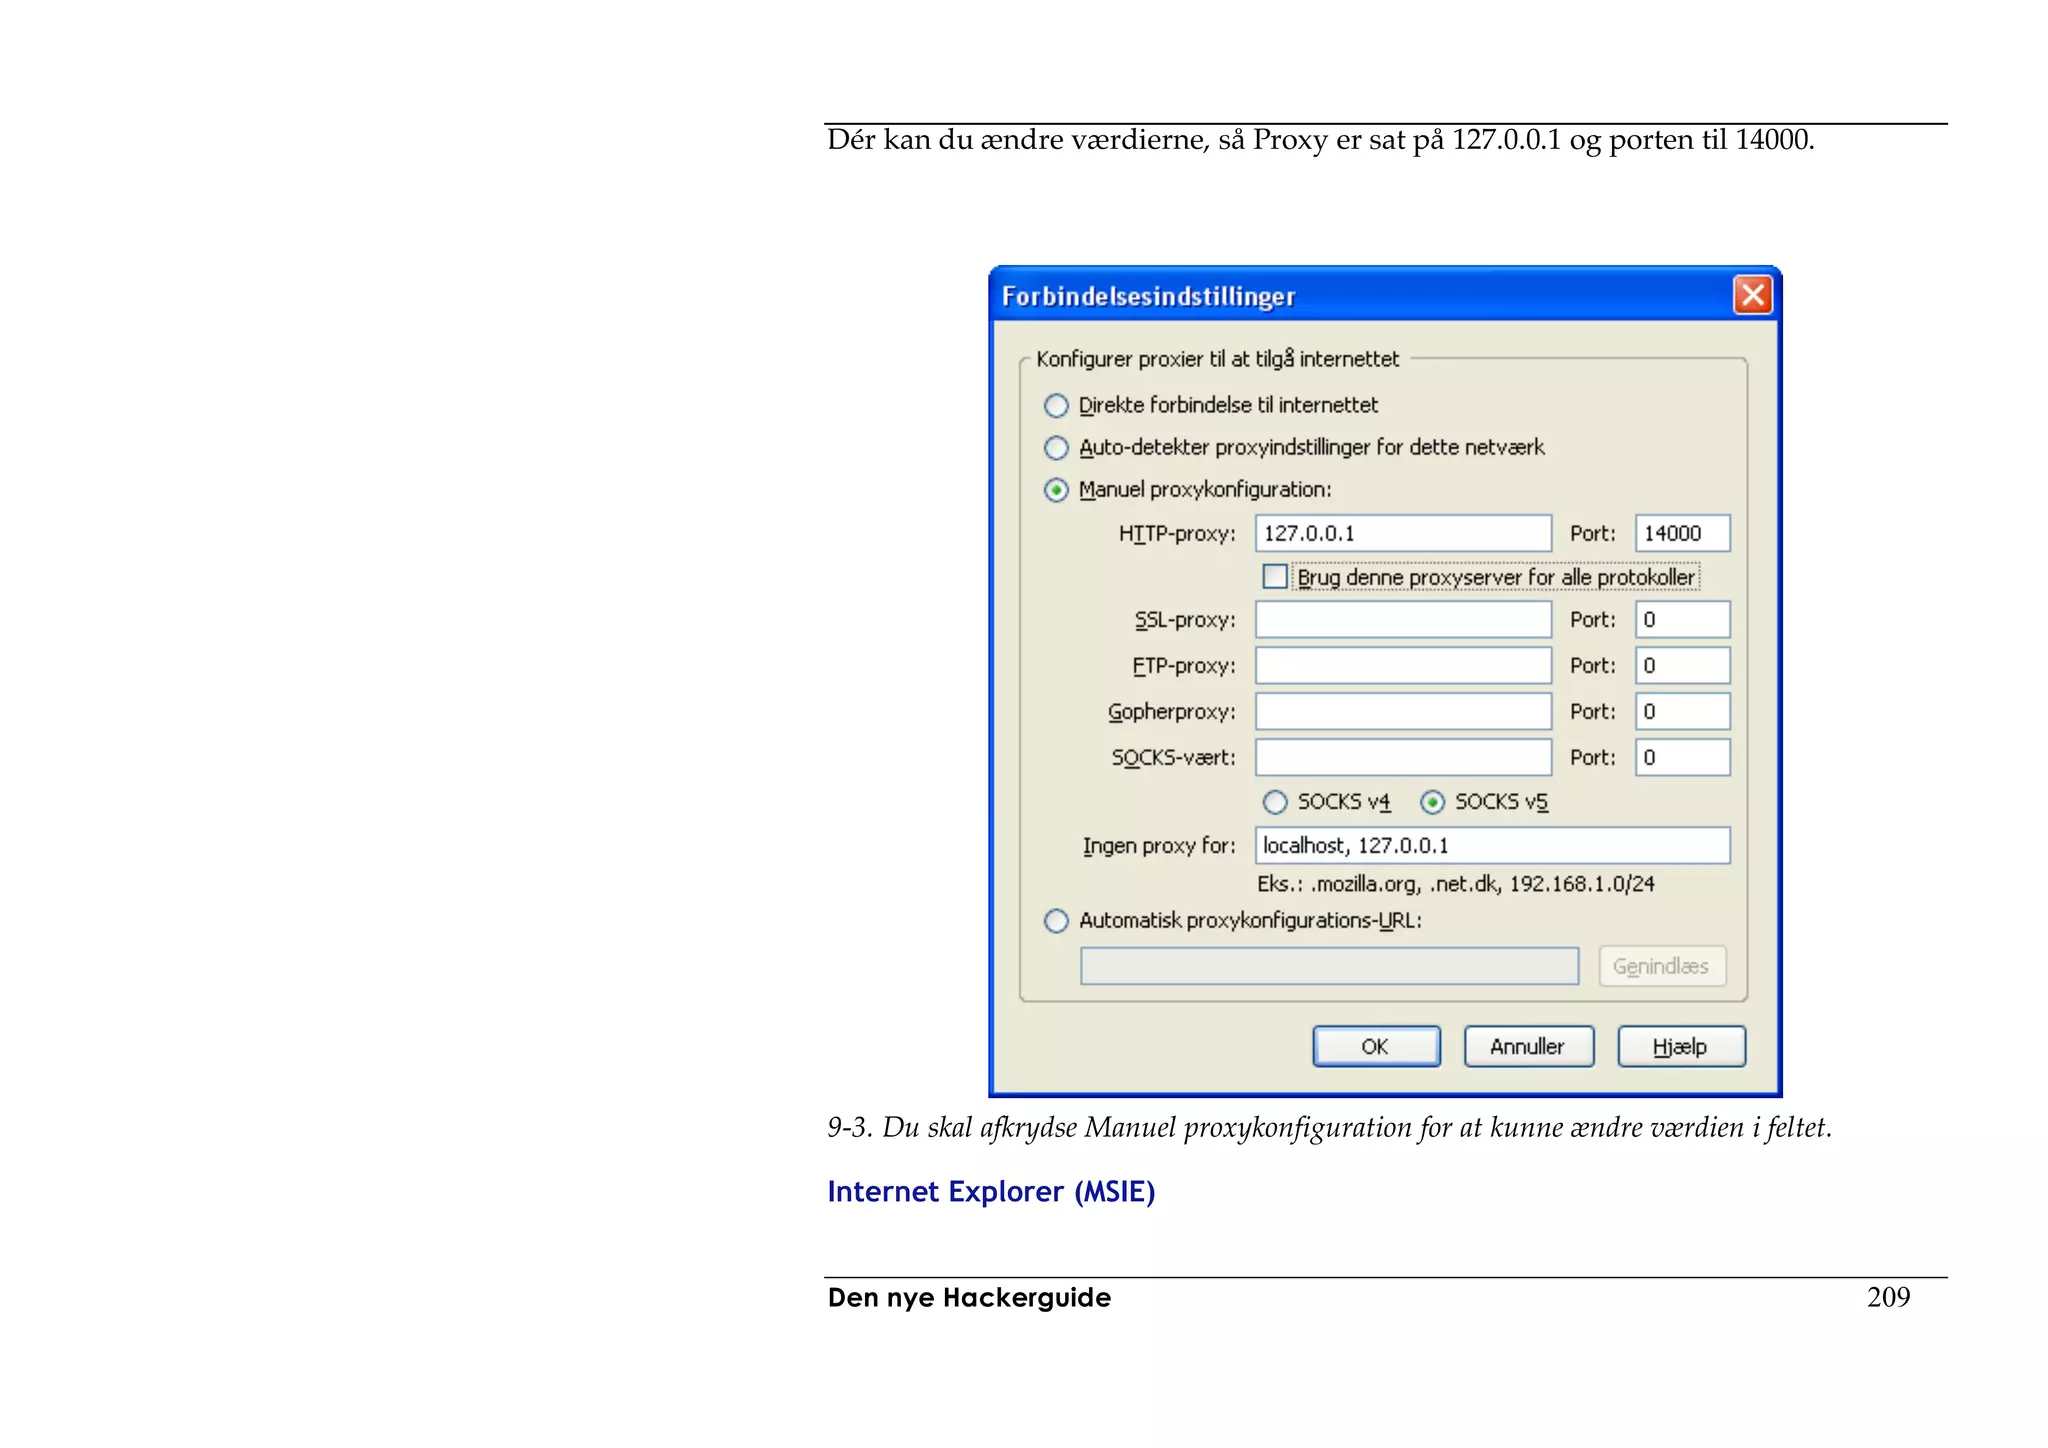The width and height of the screenshot is (2048, 1448).
Task: Click the HTTP-proxy port field showing 14000
Action: tap(1682, 533)
